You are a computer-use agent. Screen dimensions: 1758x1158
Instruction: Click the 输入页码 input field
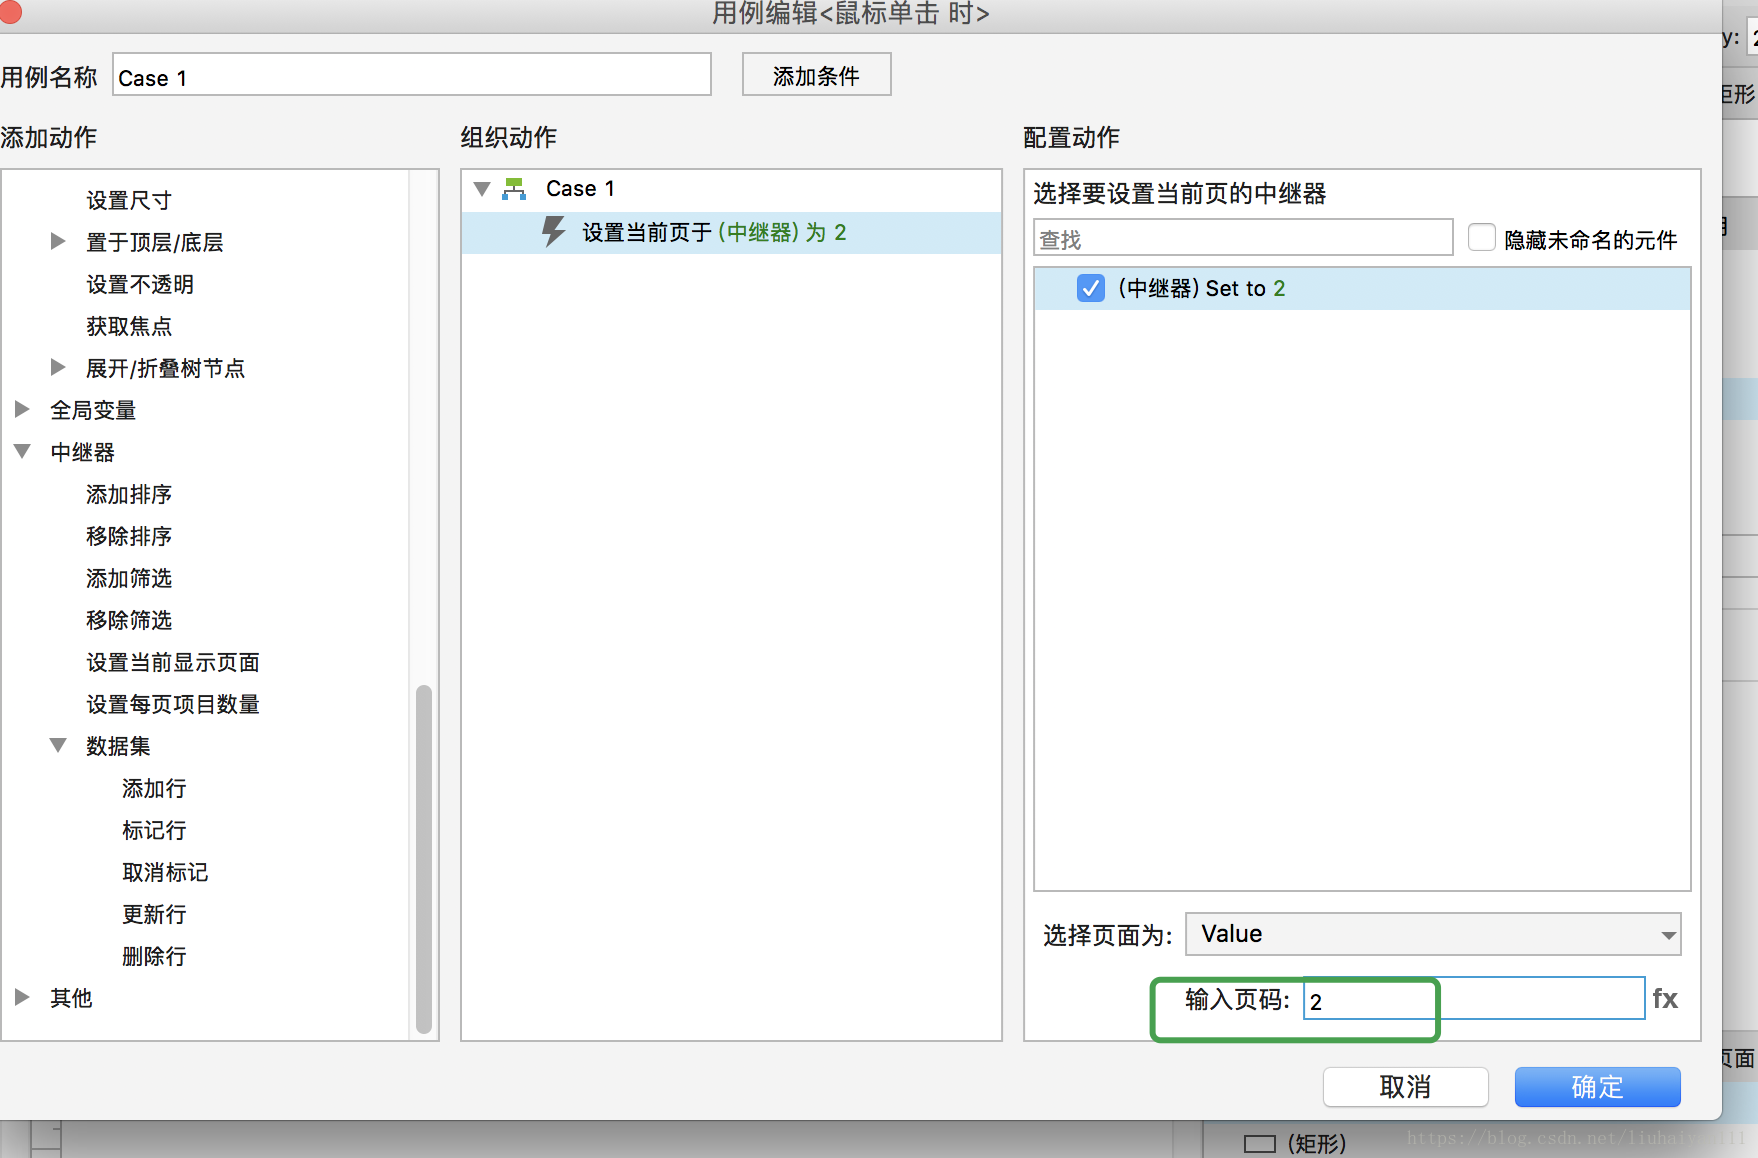1474,999
